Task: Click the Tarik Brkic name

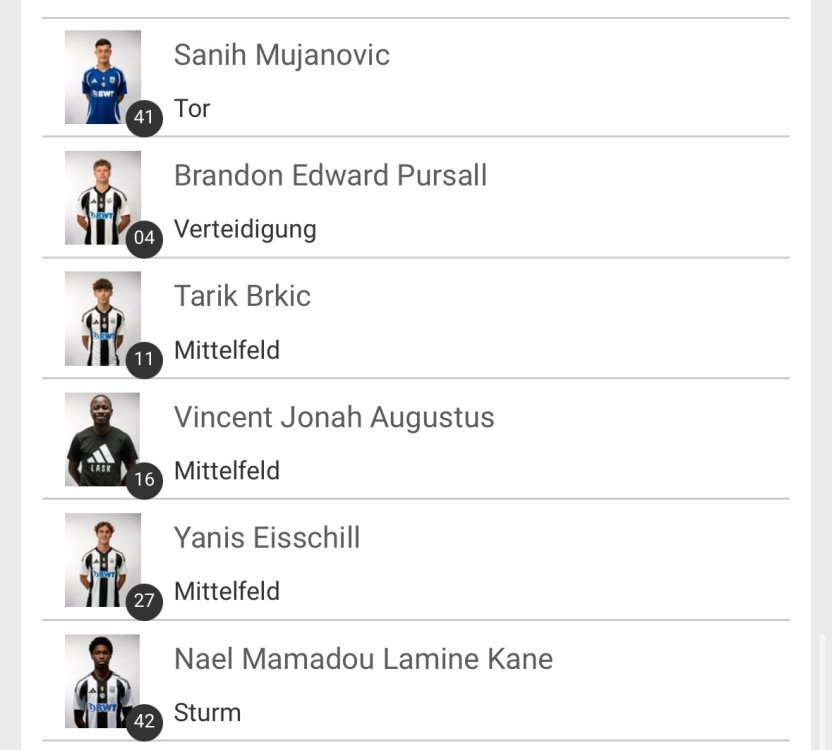Action: (x=242, y=296)
